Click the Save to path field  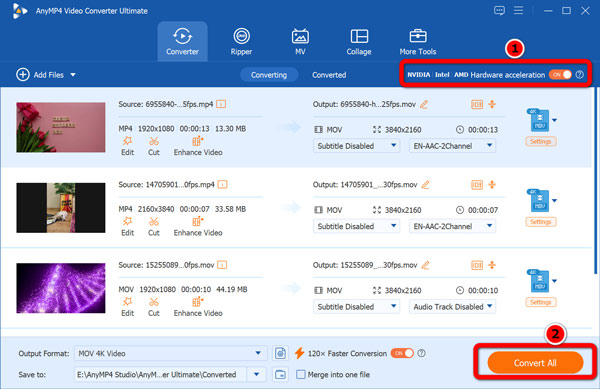coord(160,374)
